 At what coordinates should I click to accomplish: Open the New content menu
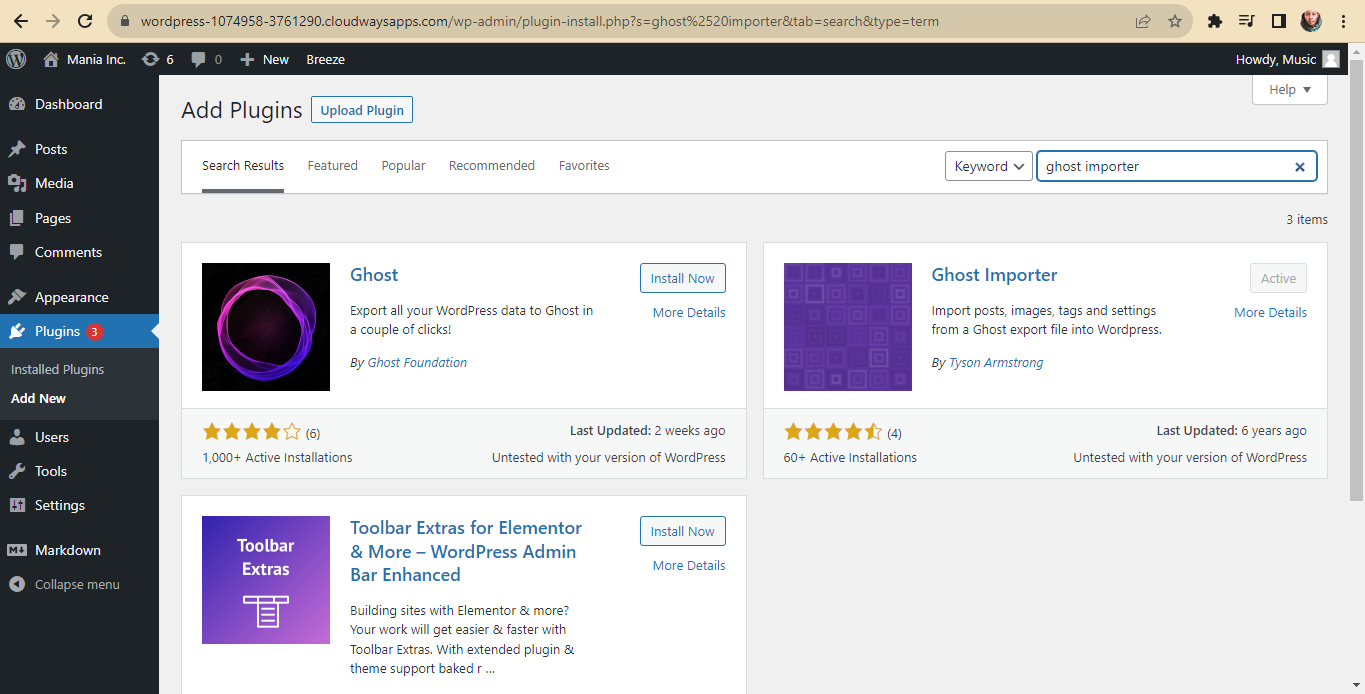[264, 59]
